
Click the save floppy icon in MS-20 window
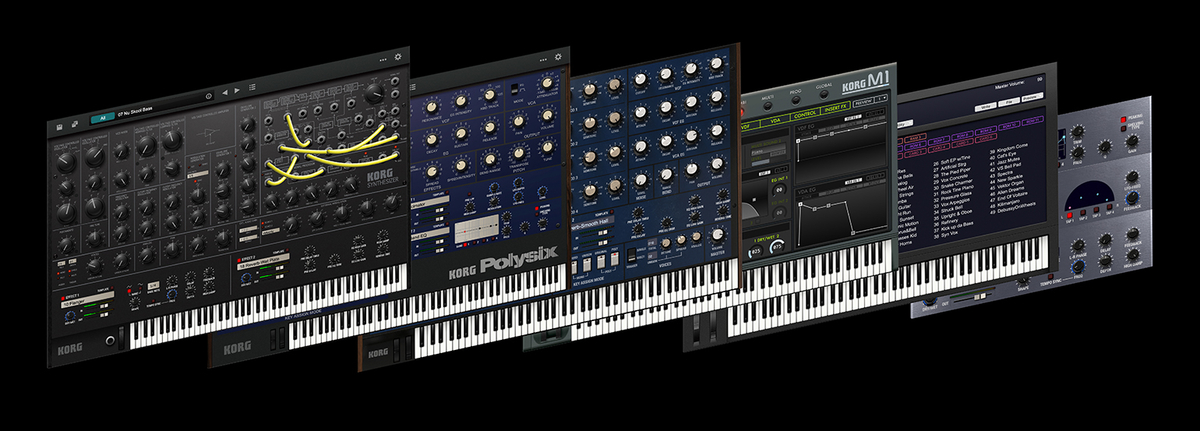coord(60,126)
